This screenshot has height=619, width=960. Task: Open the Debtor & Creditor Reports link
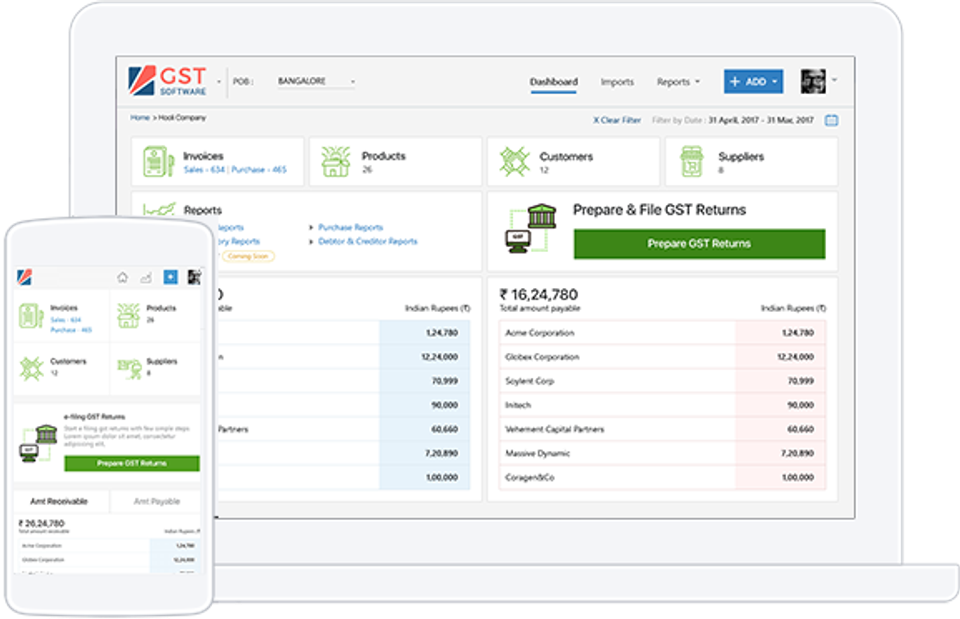(x=367, y=242)
